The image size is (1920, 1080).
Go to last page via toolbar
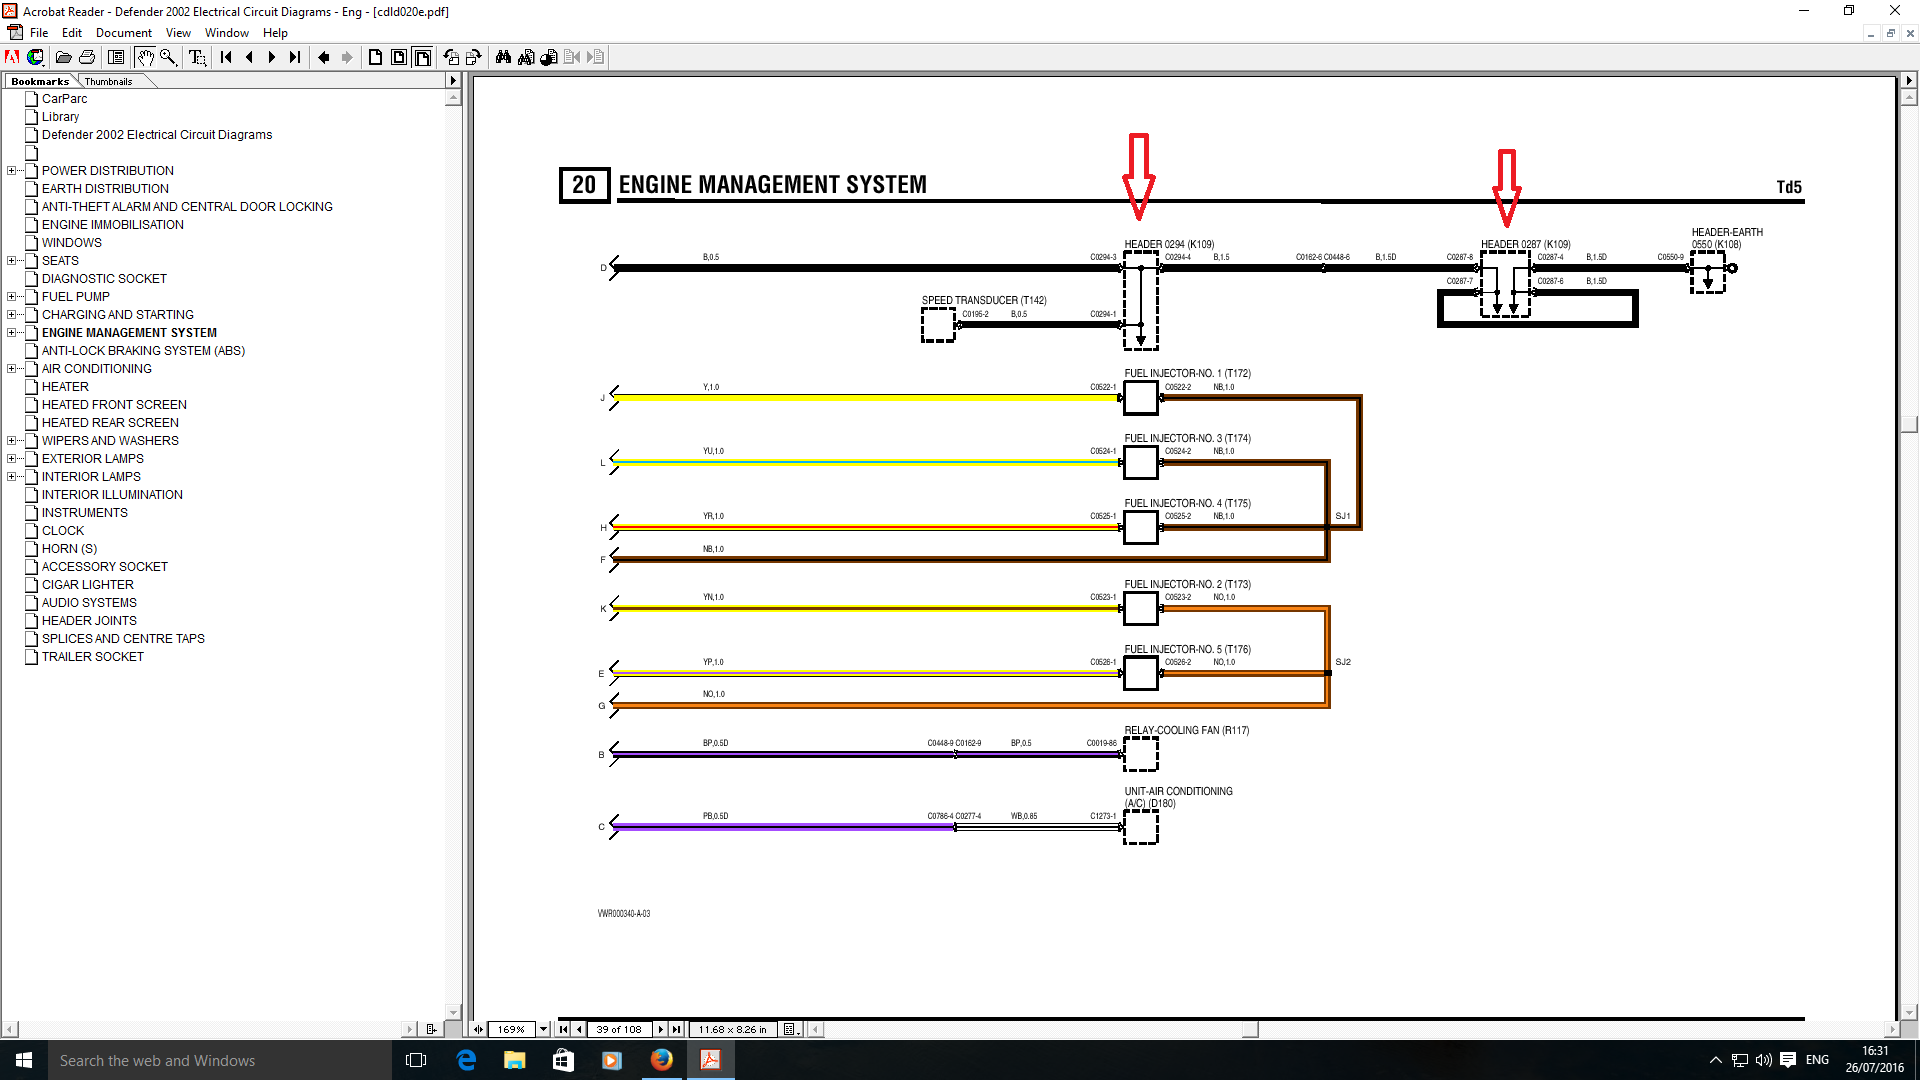295,57
